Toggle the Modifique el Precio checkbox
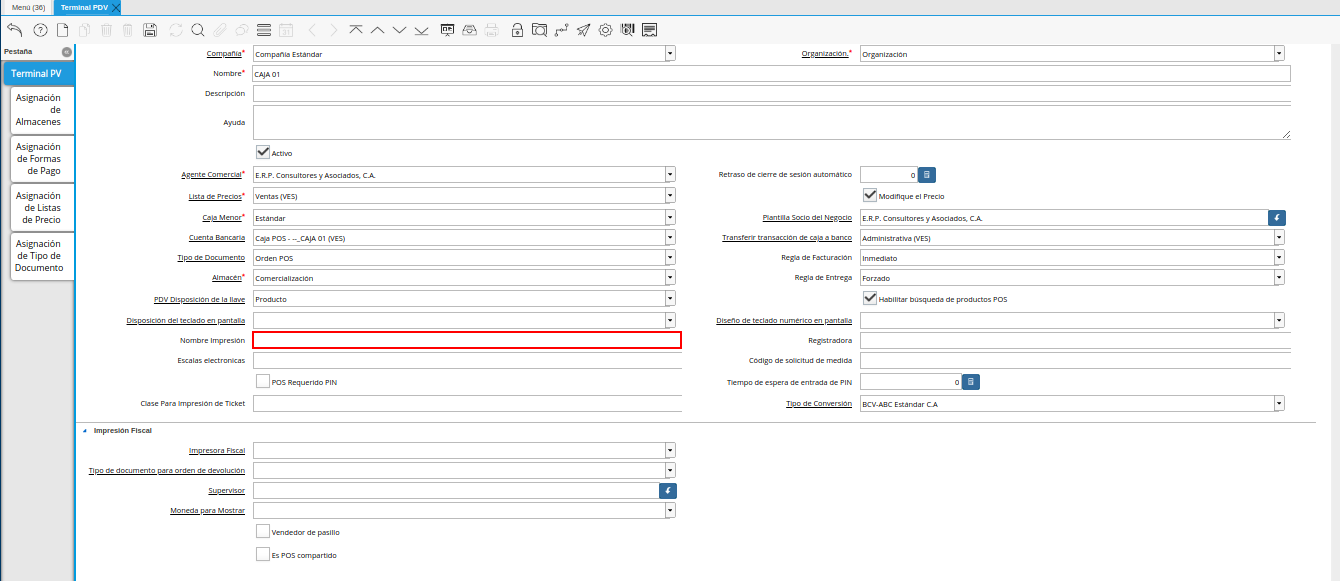 (870, 196)
